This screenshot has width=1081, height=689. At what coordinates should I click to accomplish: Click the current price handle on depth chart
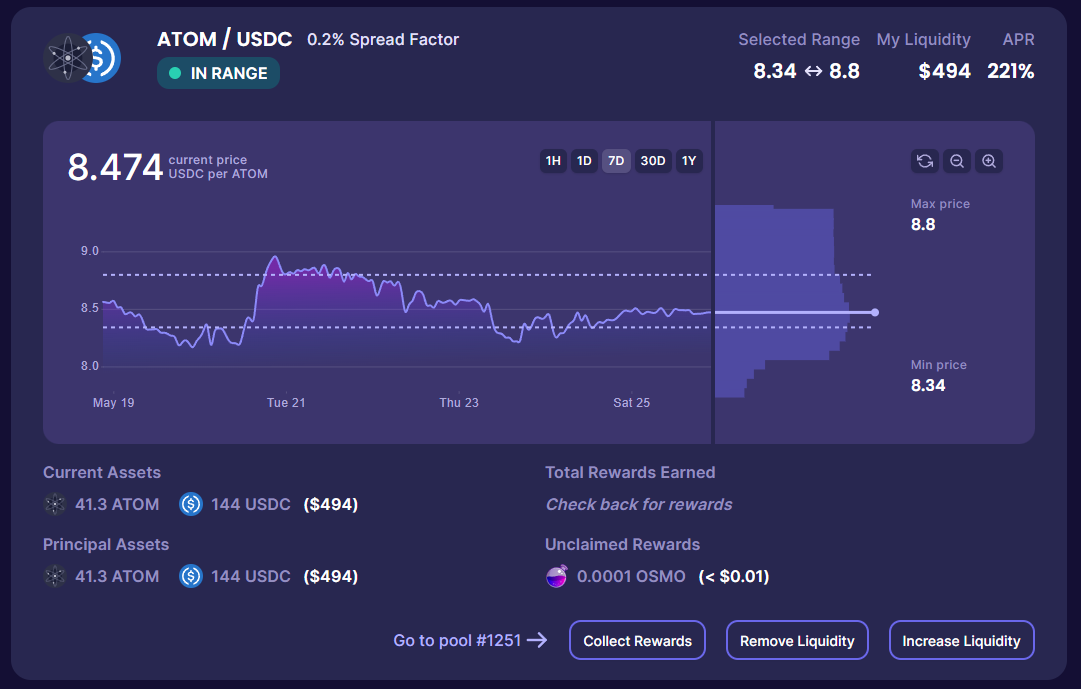point(875,313)
